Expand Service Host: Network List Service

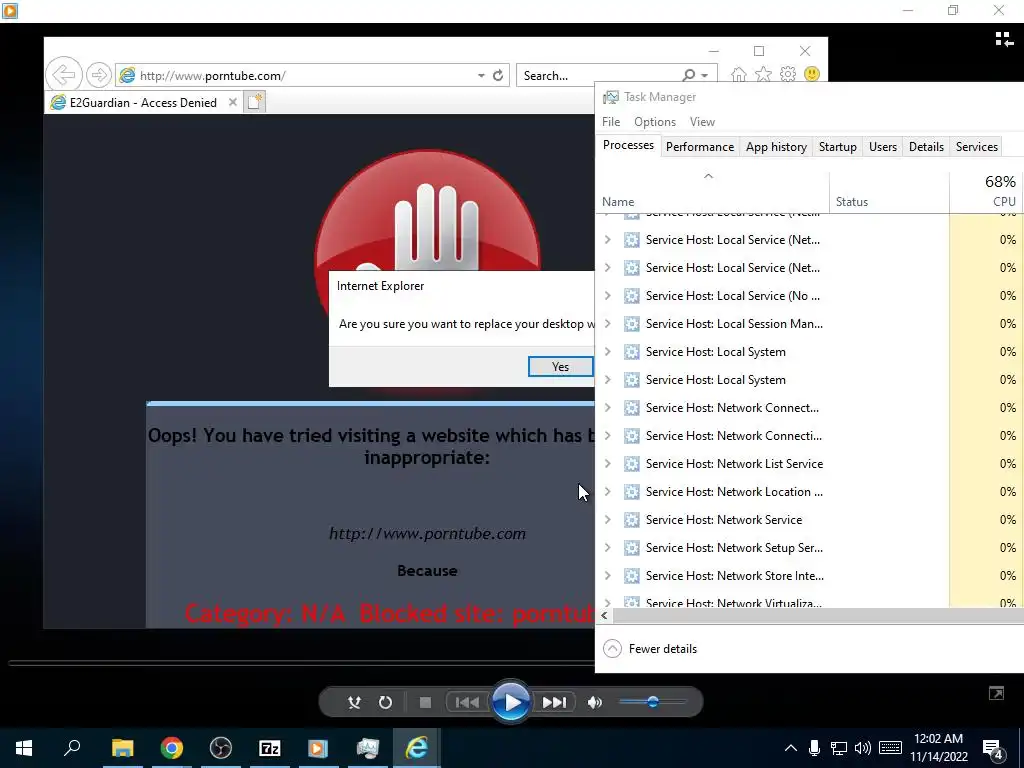coord(607,464)
